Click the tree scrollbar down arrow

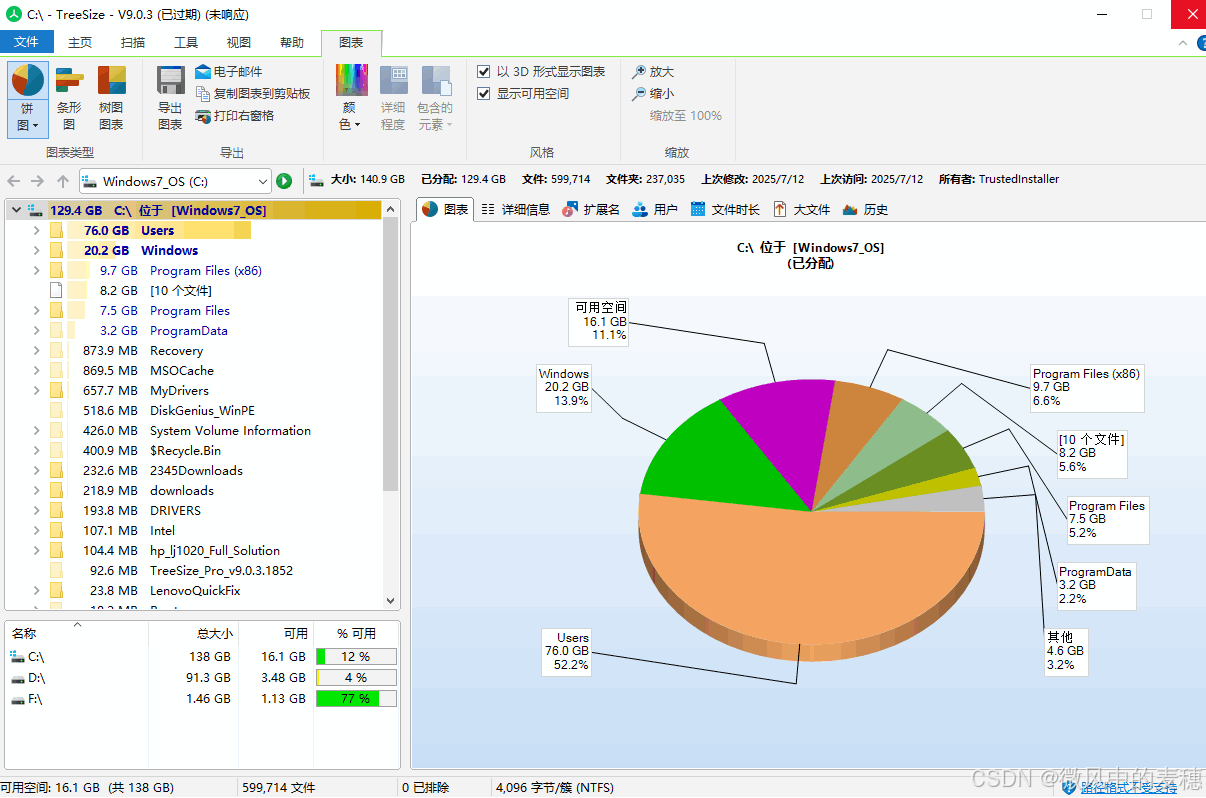click(391, 601)
